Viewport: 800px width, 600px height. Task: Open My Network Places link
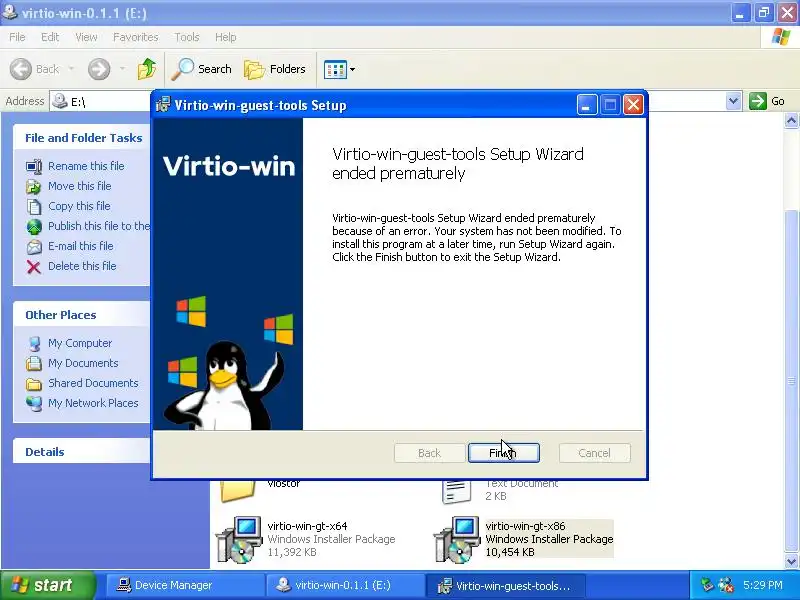(x=93, y=403)
